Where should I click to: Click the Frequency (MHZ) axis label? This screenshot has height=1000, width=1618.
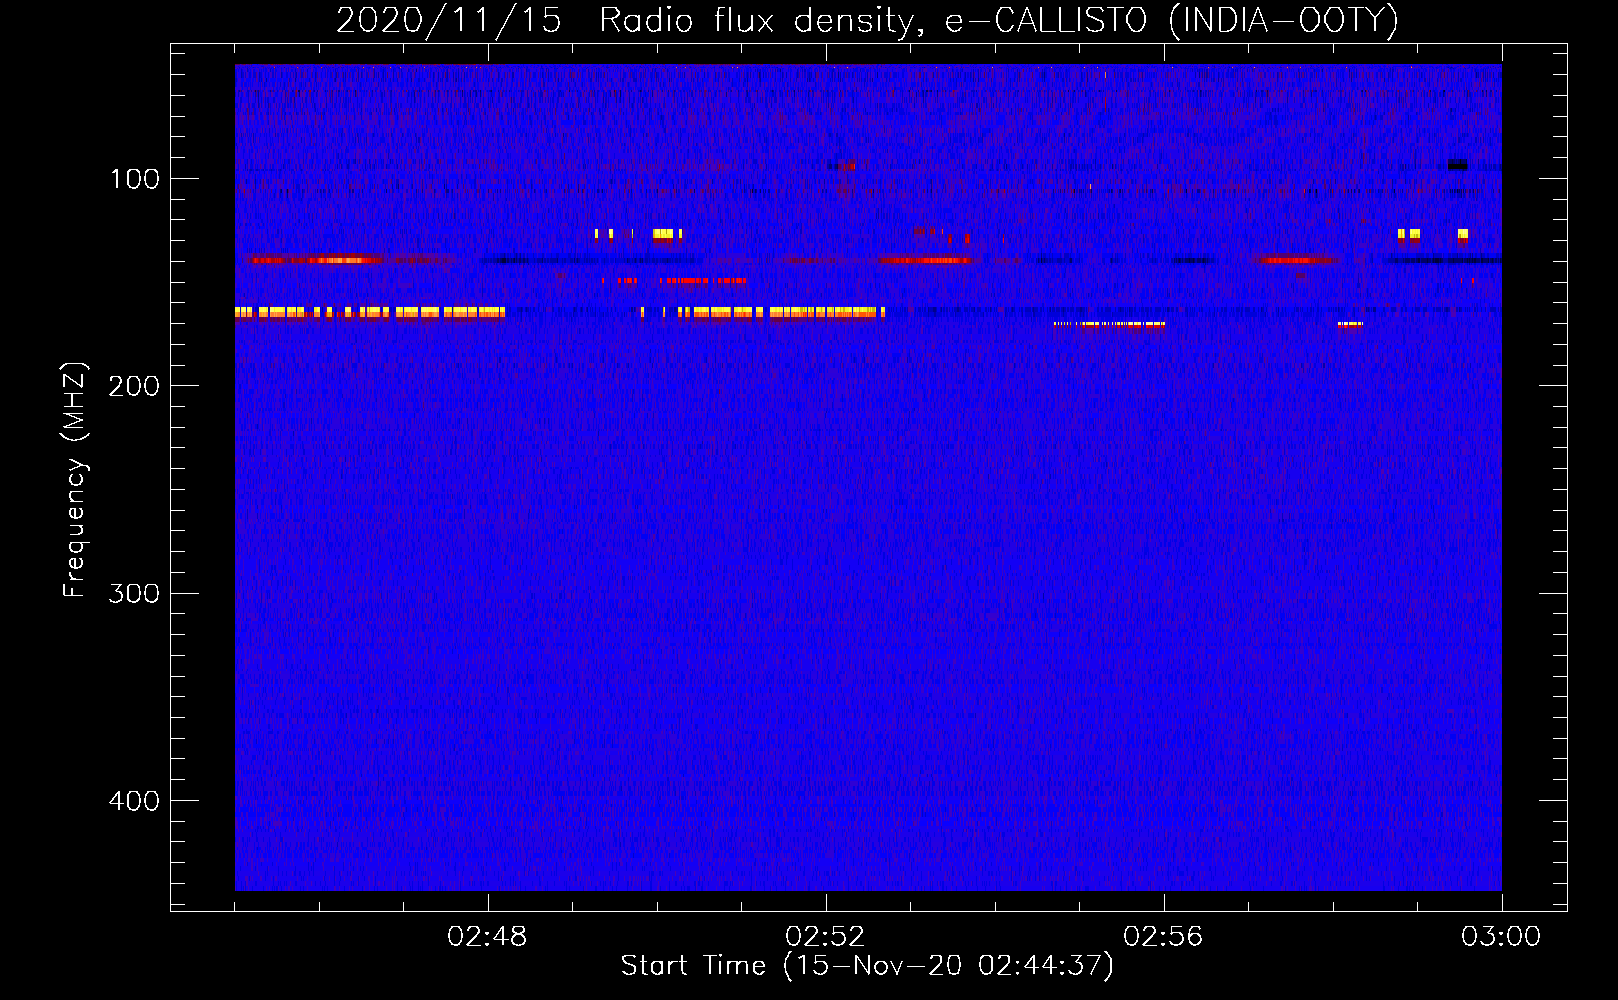(75, 480)
